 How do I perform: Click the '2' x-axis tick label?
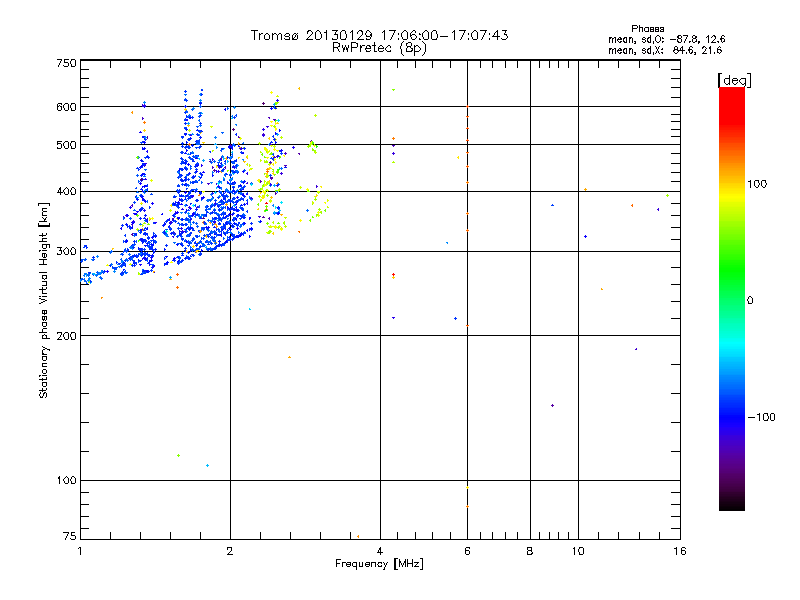click(x=230, y=551)
